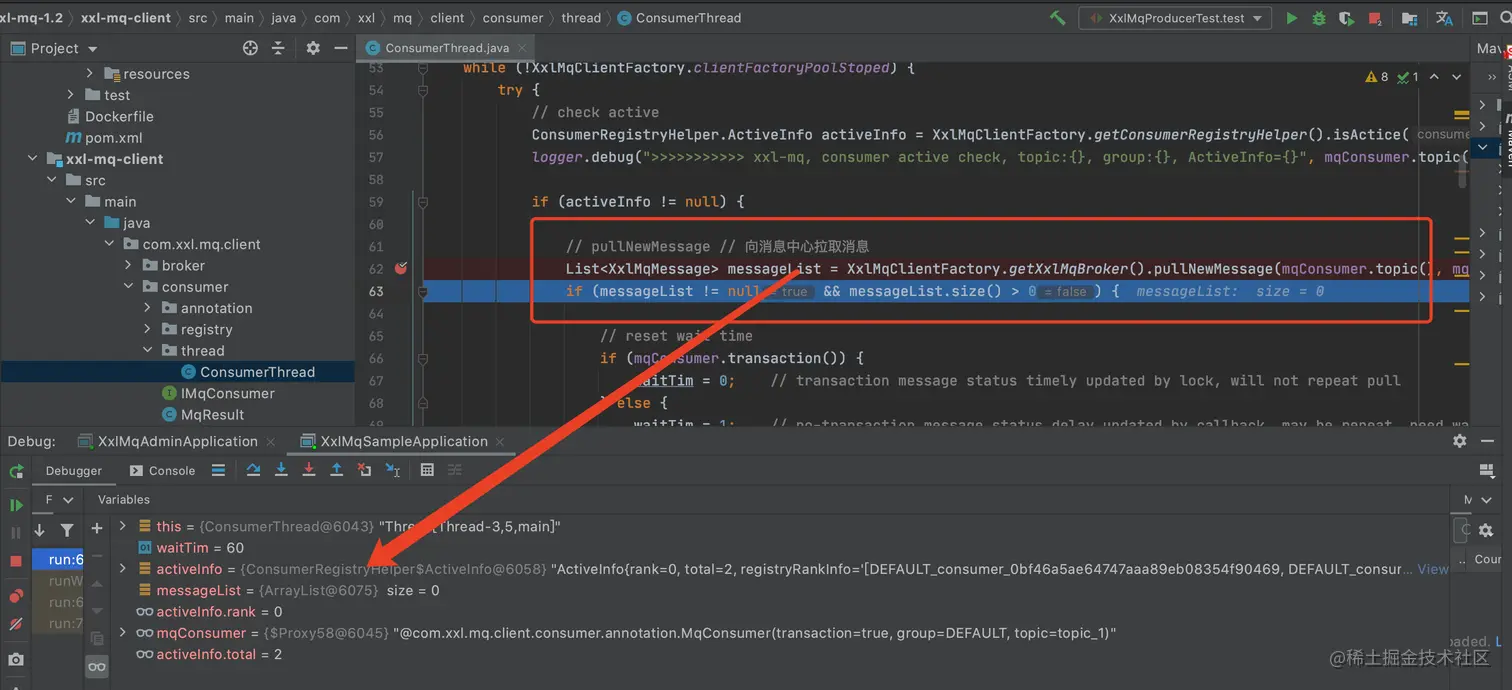Open Project Structure folder icon in toolbar
The width and height of the screenshot is (1512, 690).
(1409, 18)
